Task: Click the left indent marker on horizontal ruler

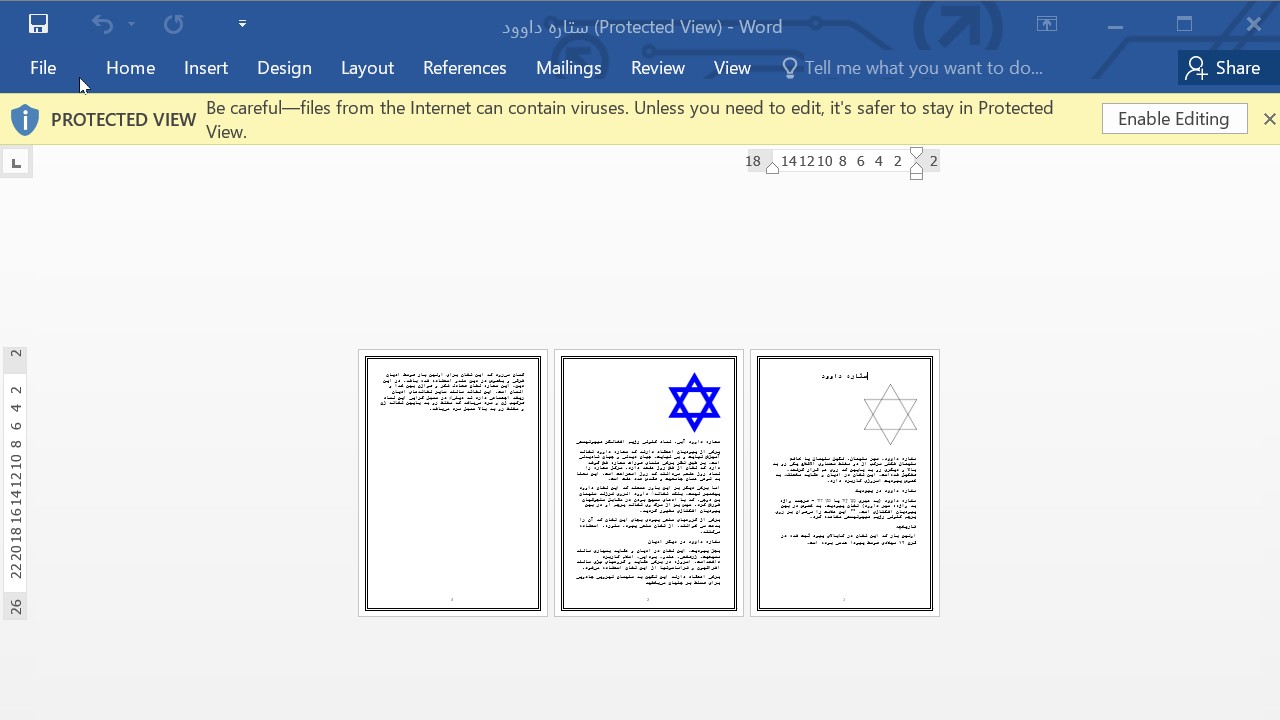Action: (x=772, y=168)
